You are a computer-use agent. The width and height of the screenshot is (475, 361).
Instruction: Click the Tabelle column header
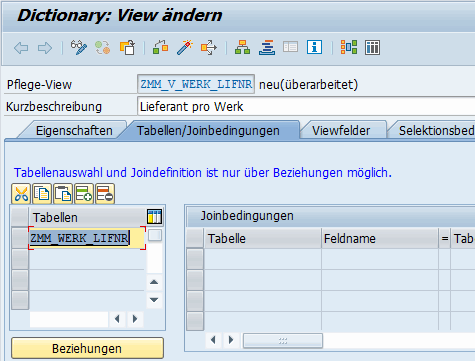pyautogui.click(x=263, y=239)
